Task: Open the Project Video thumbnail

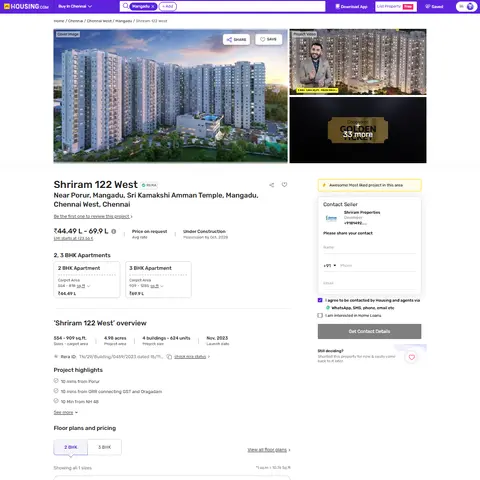Action: (358, 62)
